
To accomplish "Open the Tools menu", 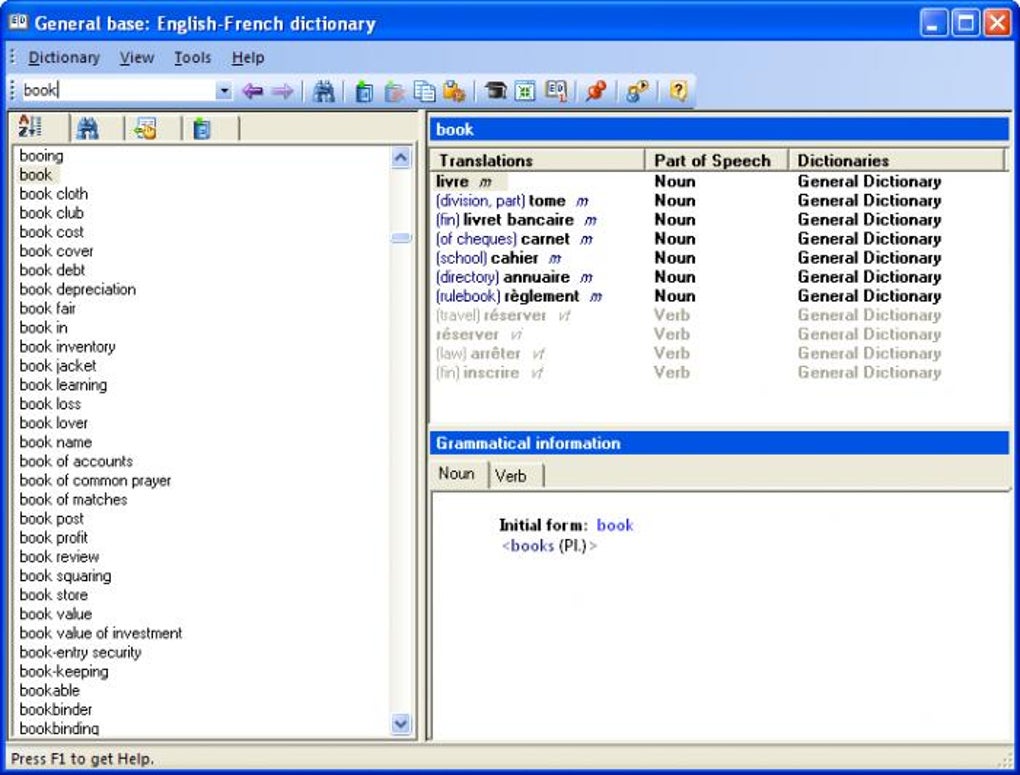I will click(193, 58).
